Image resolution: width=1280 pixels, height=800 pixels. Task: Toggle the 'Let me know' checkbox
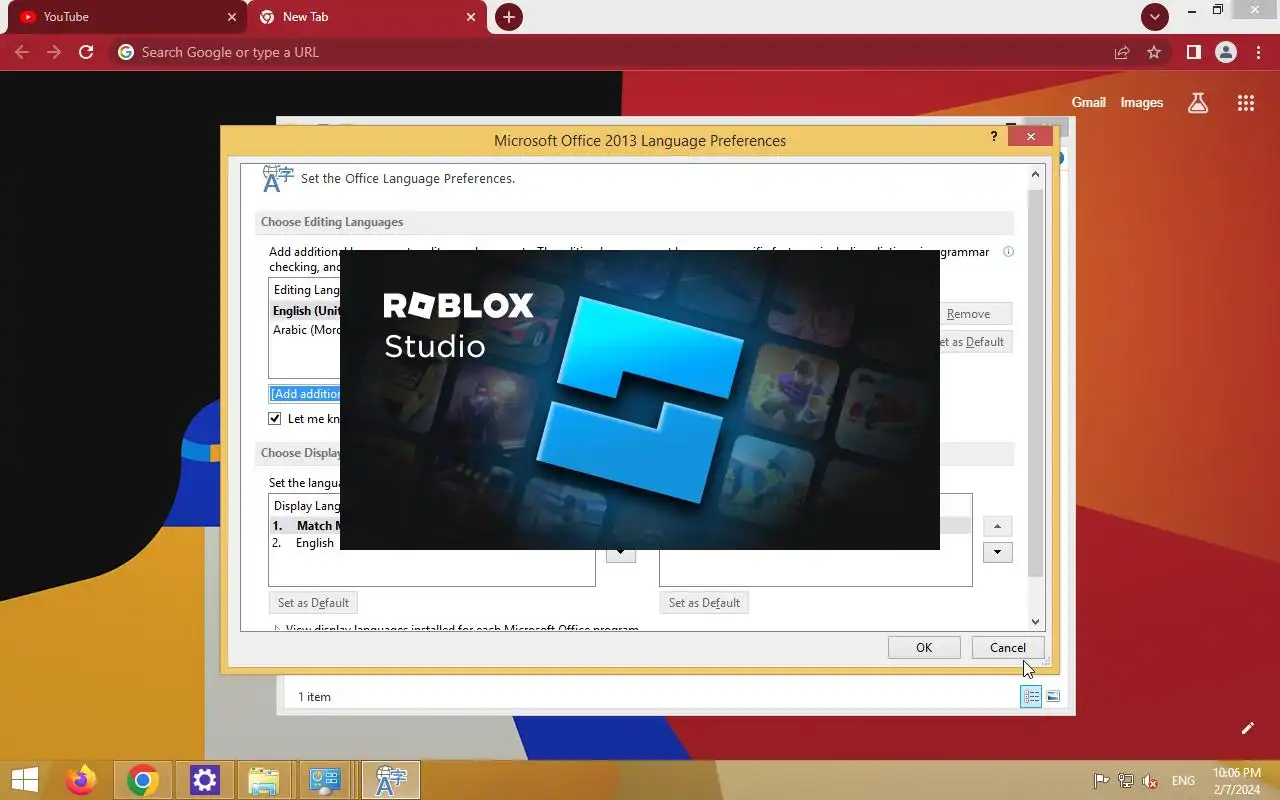pyautogui.click(x=275, y=419)
